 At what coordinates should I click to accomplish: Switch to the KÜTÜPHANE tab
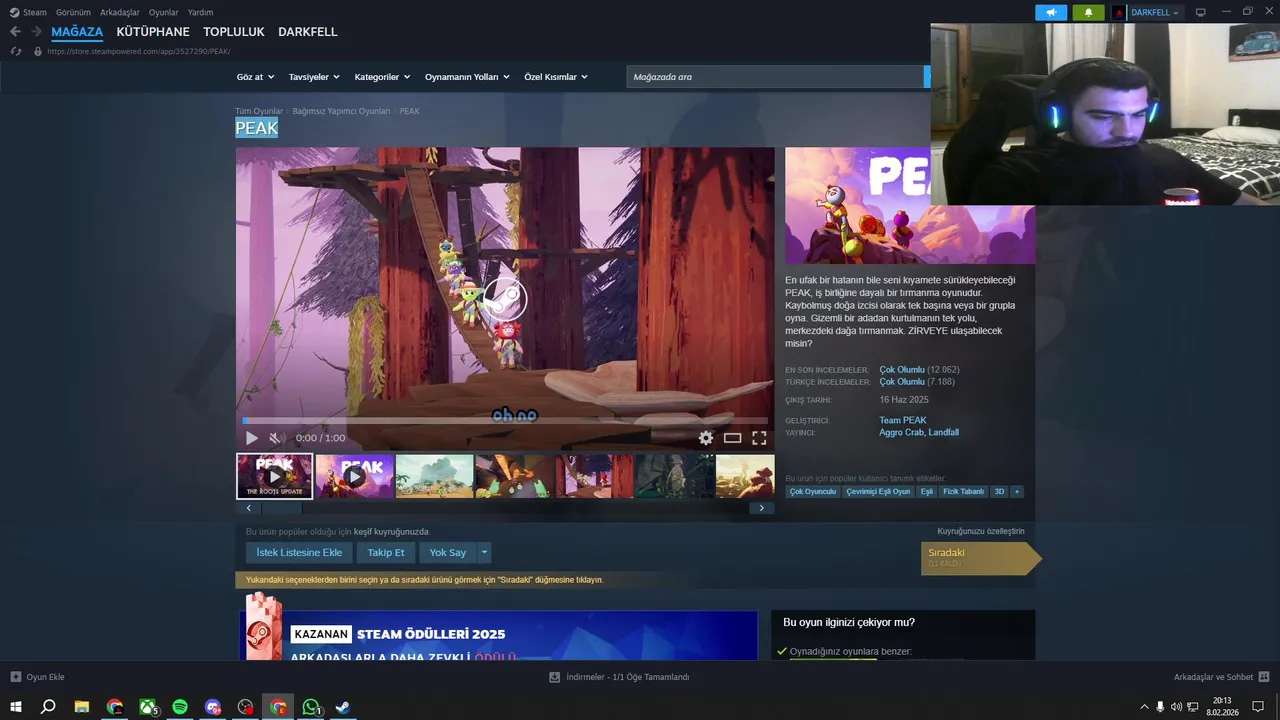[153, 32]
